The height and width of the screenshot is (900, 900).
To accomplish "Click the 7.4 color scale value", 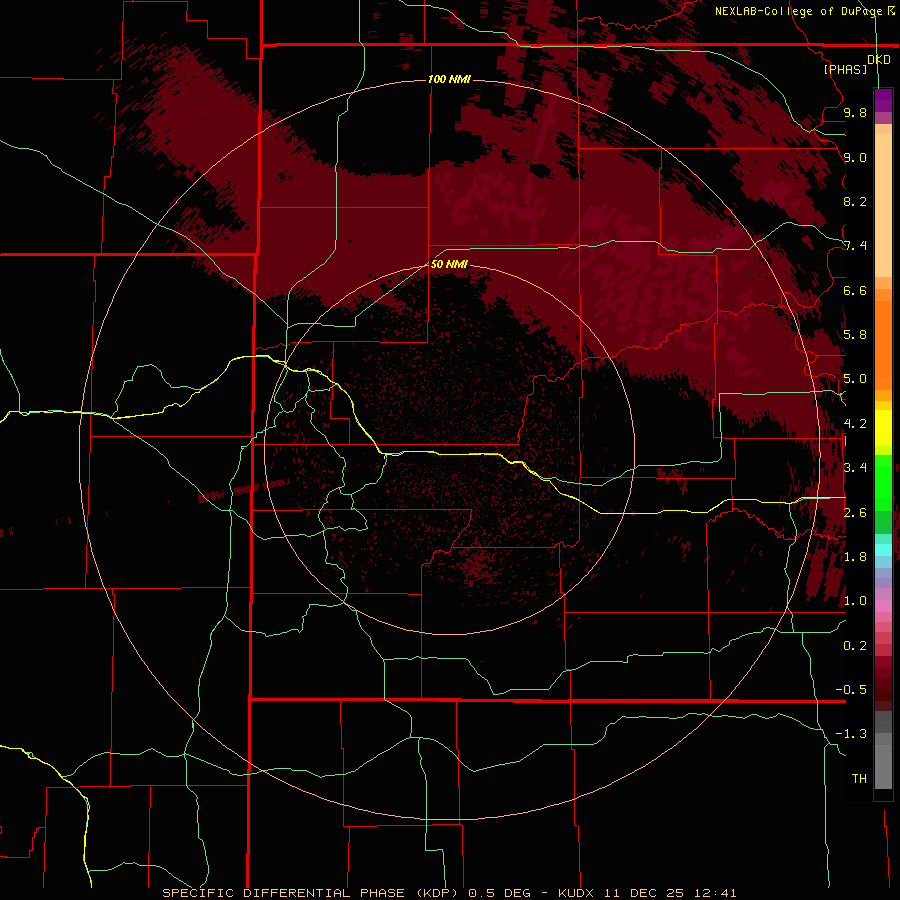I will click(x=855, y=246).
